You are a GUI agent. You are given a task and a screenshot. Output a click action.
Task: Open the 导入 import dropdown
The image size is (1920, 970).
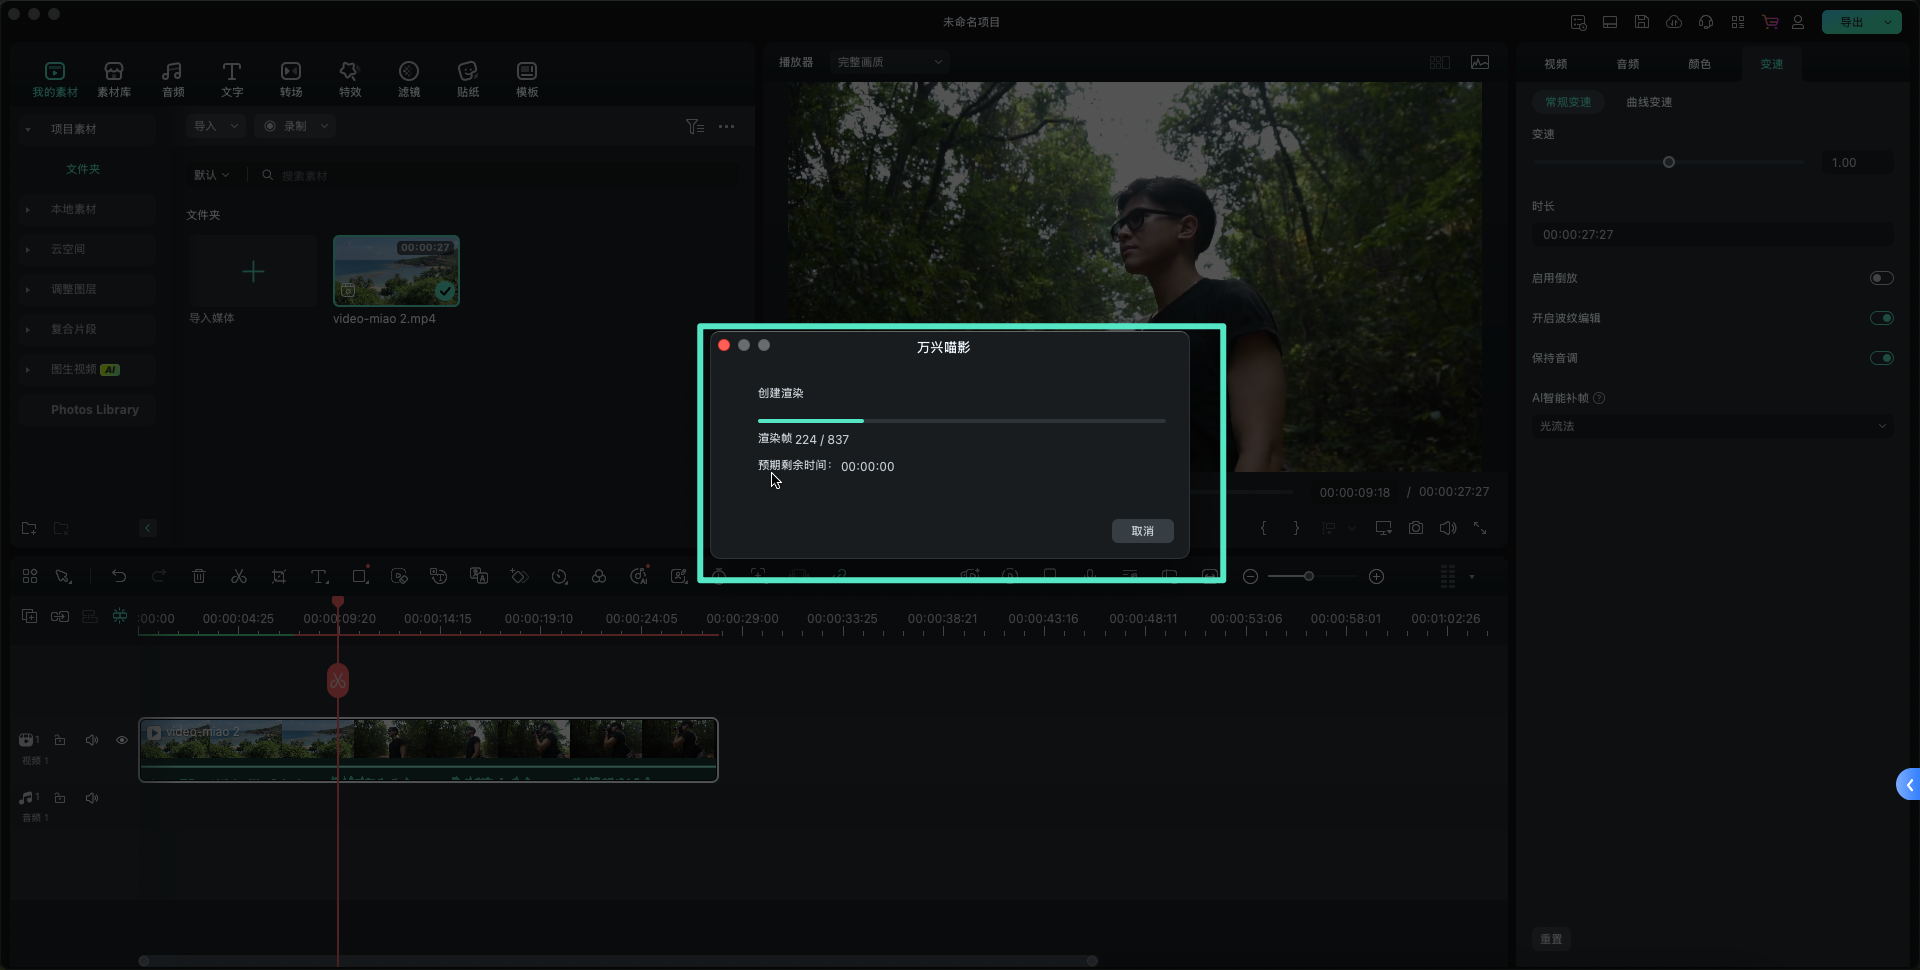pyautogui.click(x=215, y=126)
